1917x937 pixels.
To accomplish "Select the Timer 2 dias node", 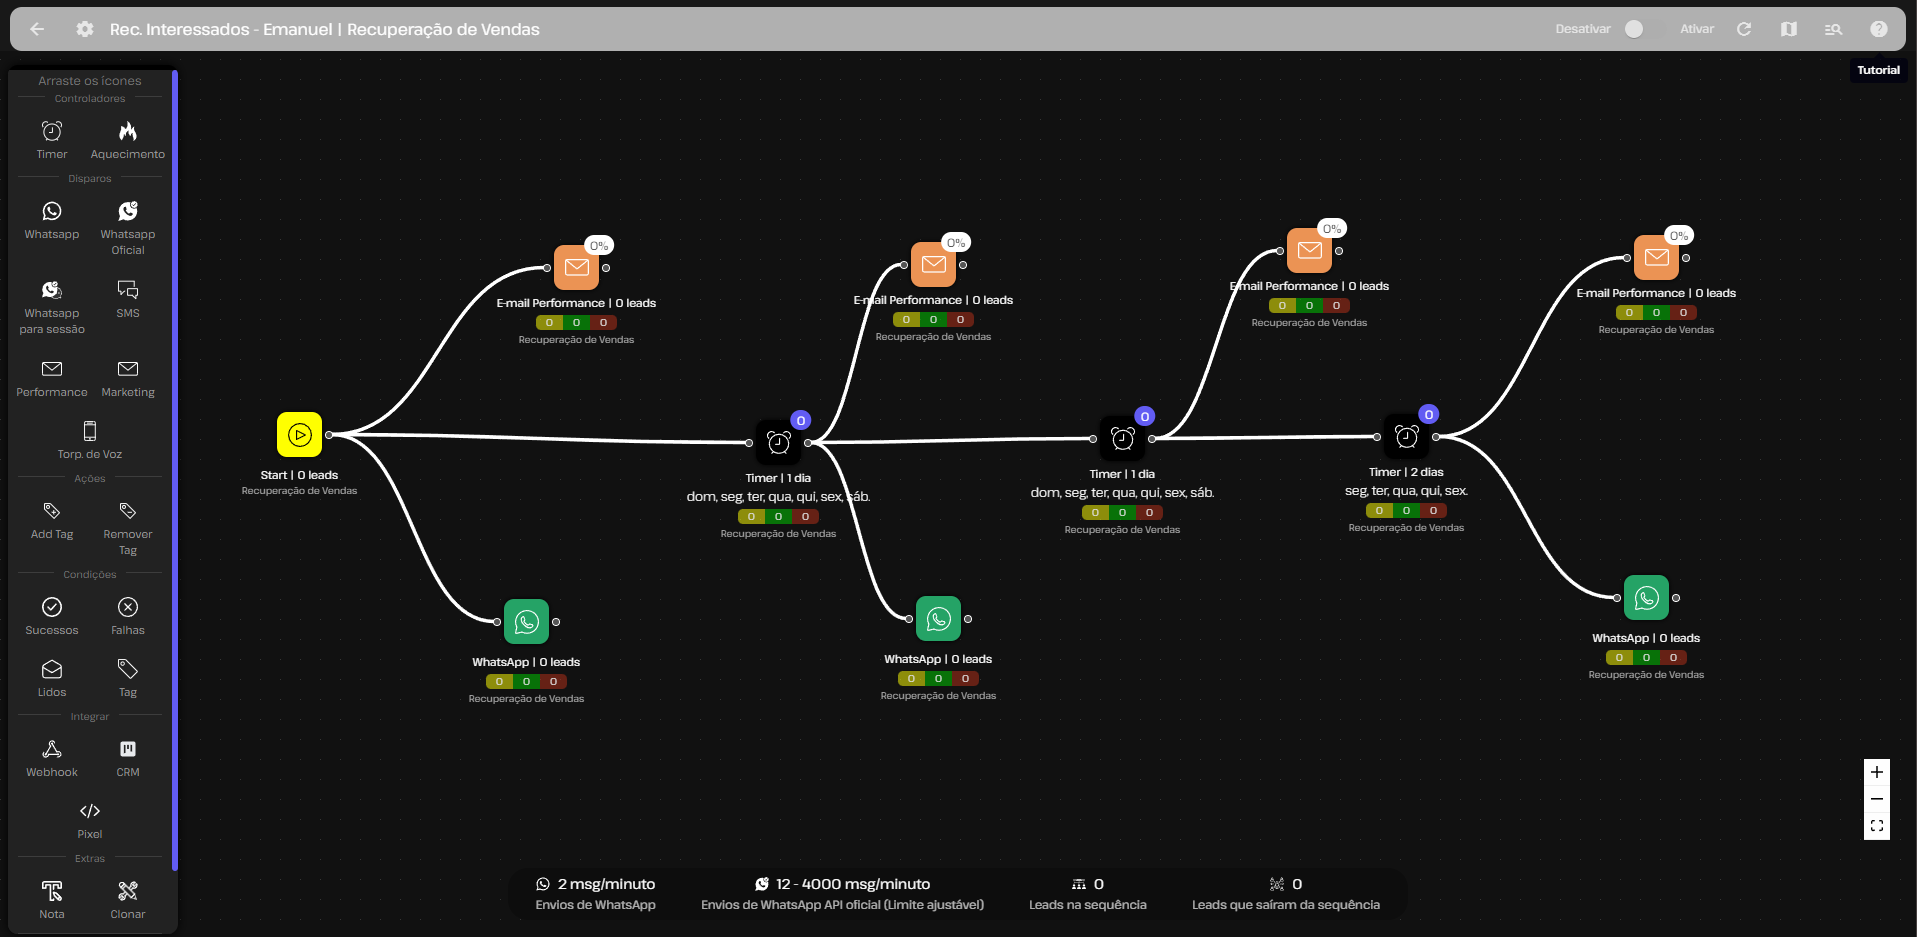I will point(1407,435).
